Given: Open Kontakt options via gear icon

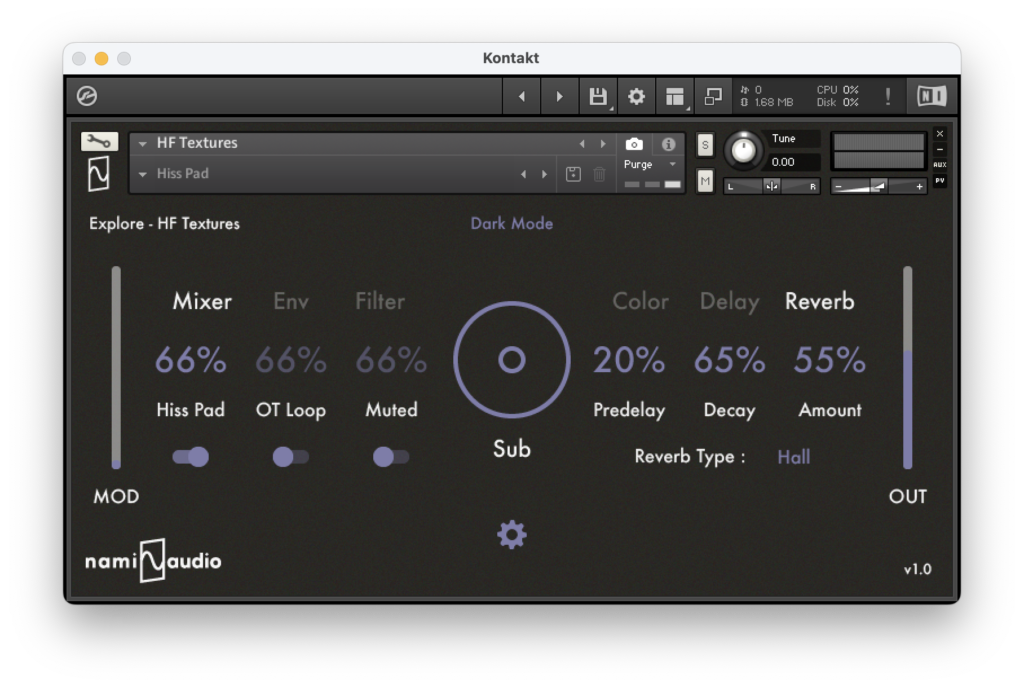Looking at the screenshot, I should 636,96.
